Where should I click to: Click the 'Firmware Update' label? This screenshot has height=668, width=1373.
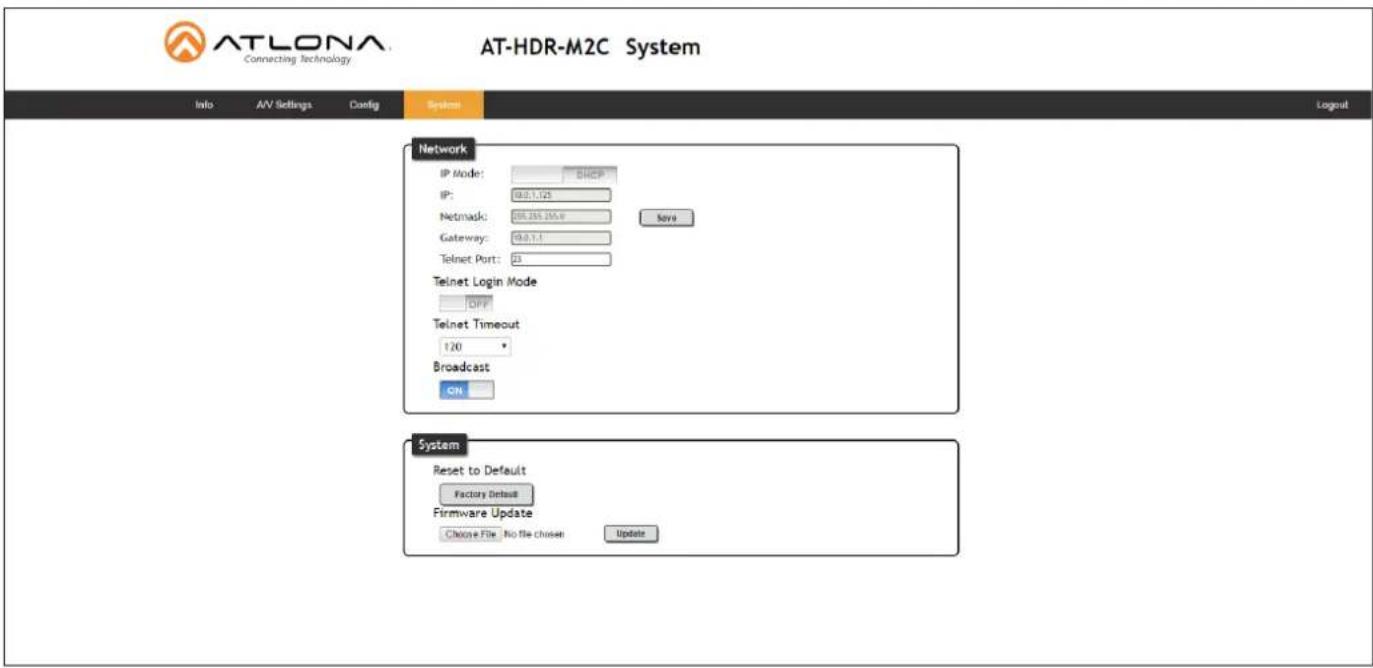482,513
